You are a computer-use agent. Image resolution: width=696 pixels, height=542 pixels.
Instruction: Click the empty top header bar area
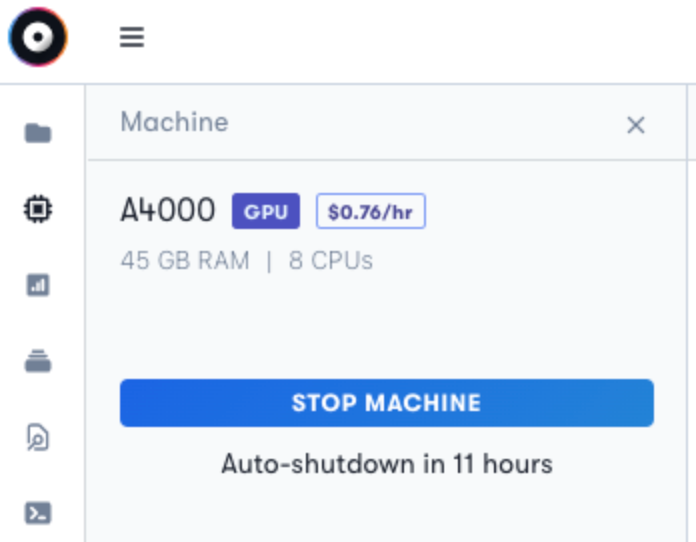(417, 40)
